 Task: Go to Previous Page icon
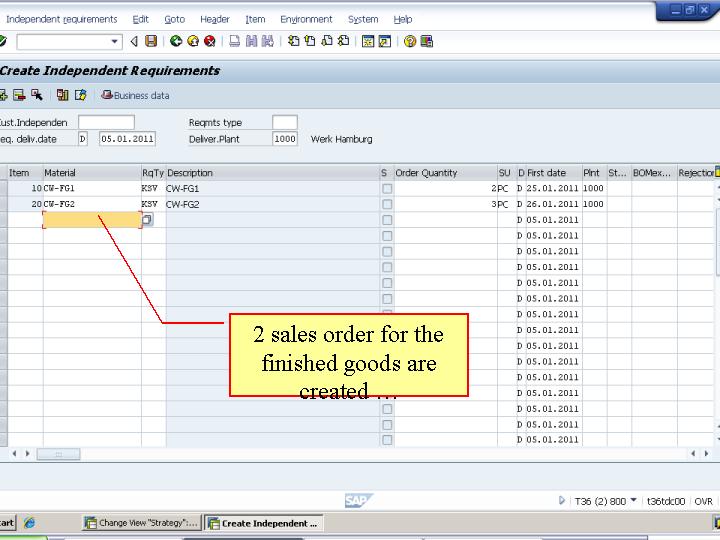tap(310, 41)
